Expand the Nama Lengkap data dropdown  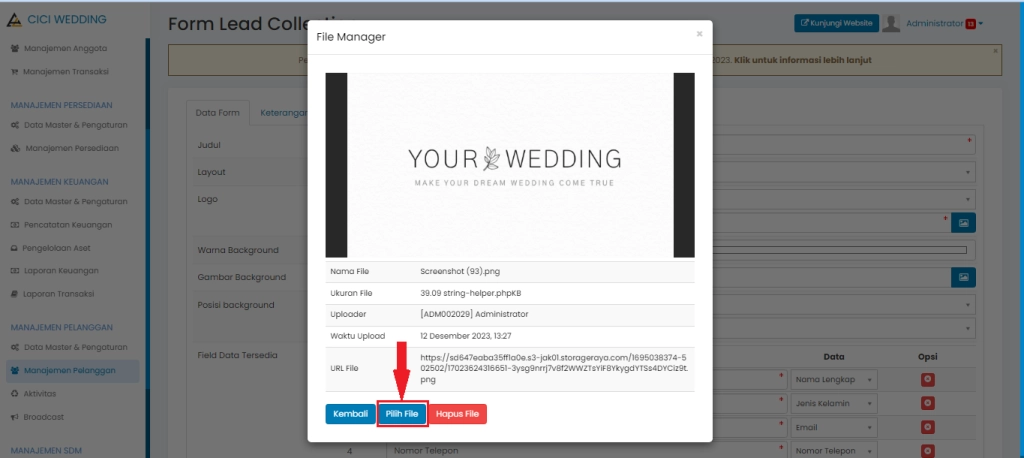point(835,379)
